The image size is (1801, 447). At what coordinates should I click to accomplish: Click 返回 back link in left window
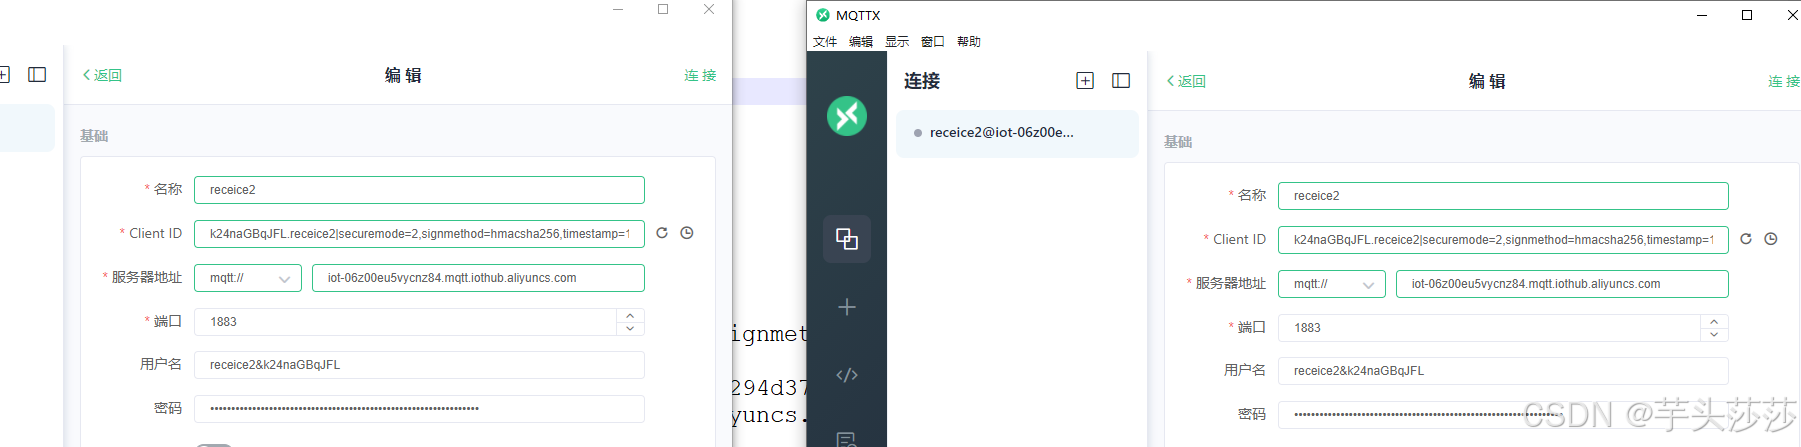102,75
